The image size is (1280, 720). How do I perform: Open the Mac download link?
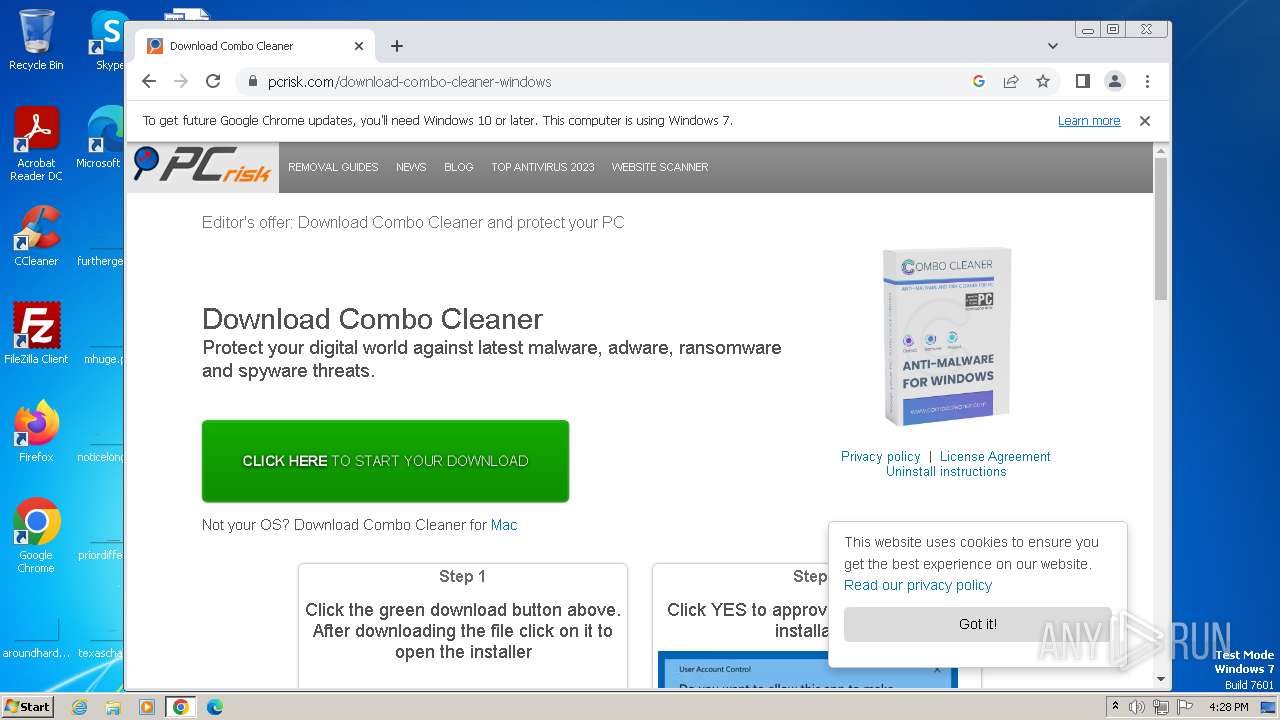504,525
